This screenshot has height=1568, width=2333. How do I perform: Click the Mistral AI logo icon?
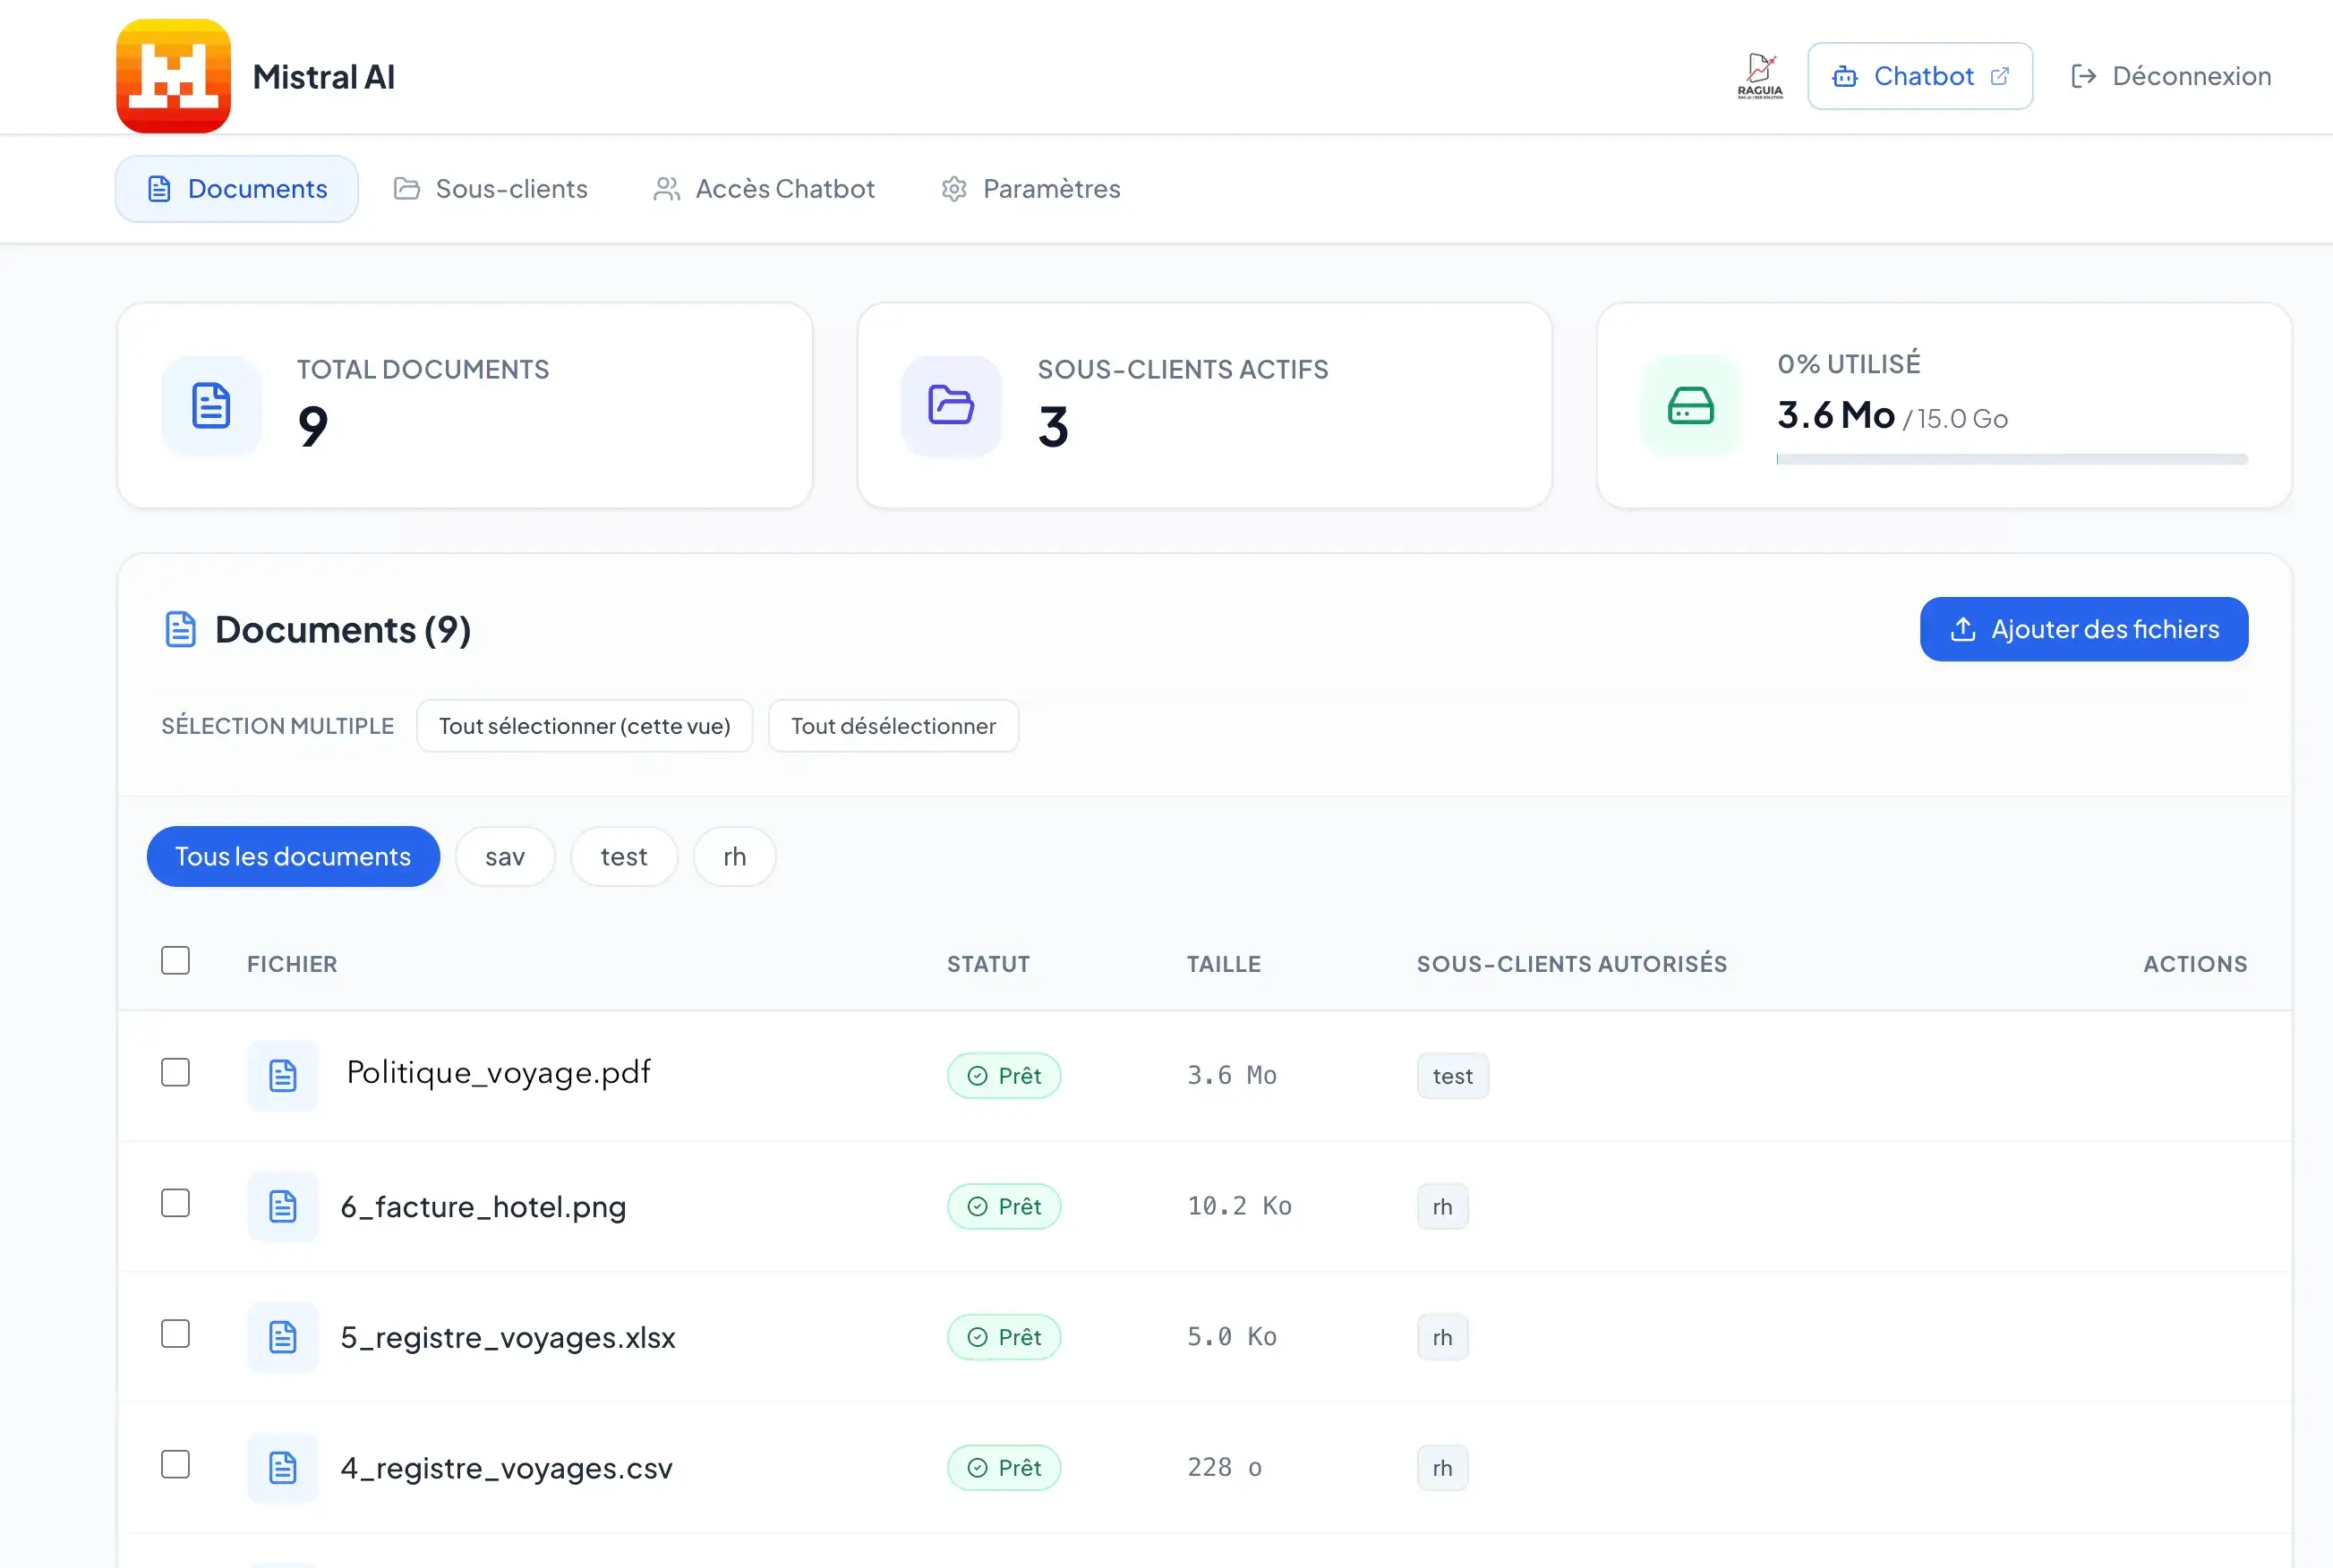pos(173,76)
